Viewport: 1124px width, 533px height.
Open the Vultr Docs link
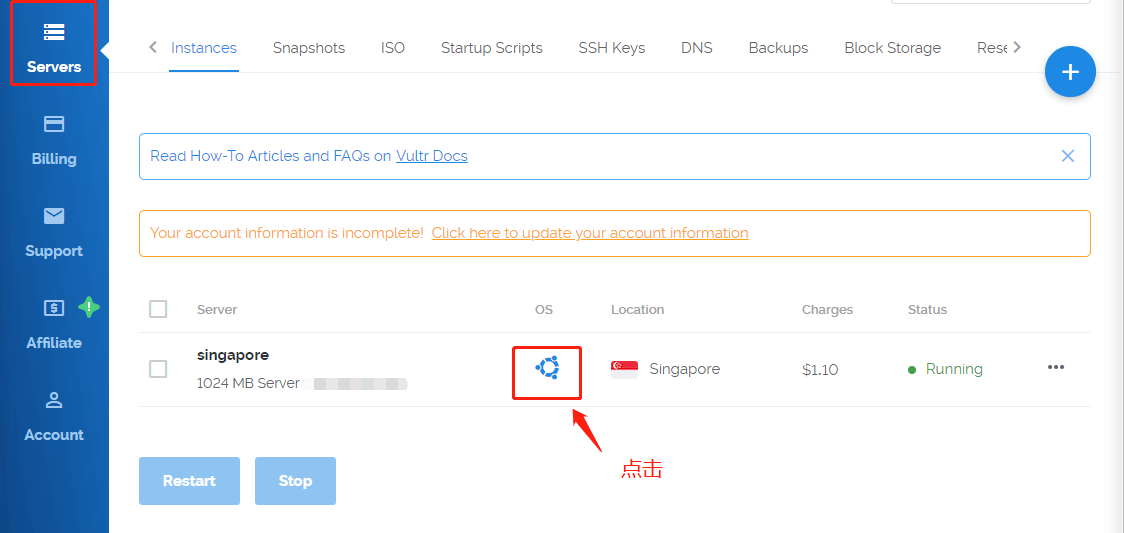pos(432,156)
